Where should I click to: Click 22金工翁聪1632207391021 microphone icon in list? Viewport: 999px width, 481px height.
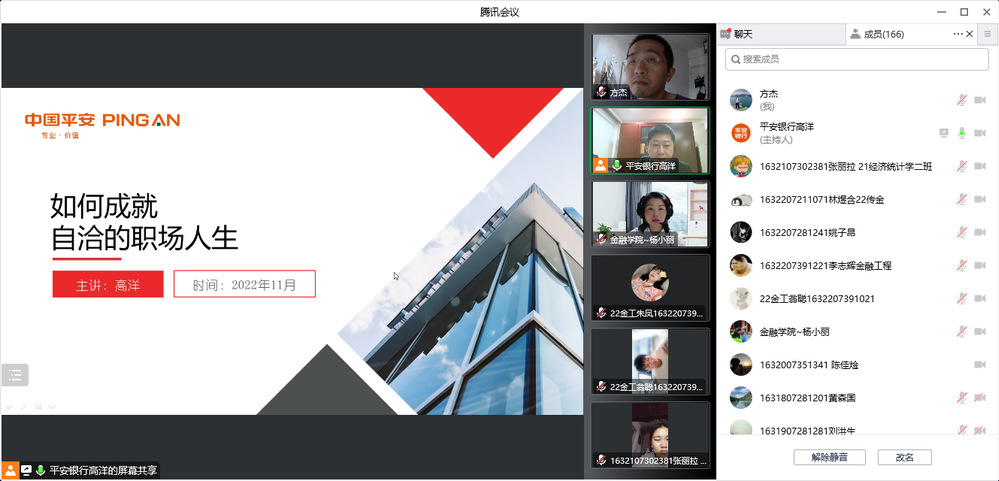(x=962, y=298)
